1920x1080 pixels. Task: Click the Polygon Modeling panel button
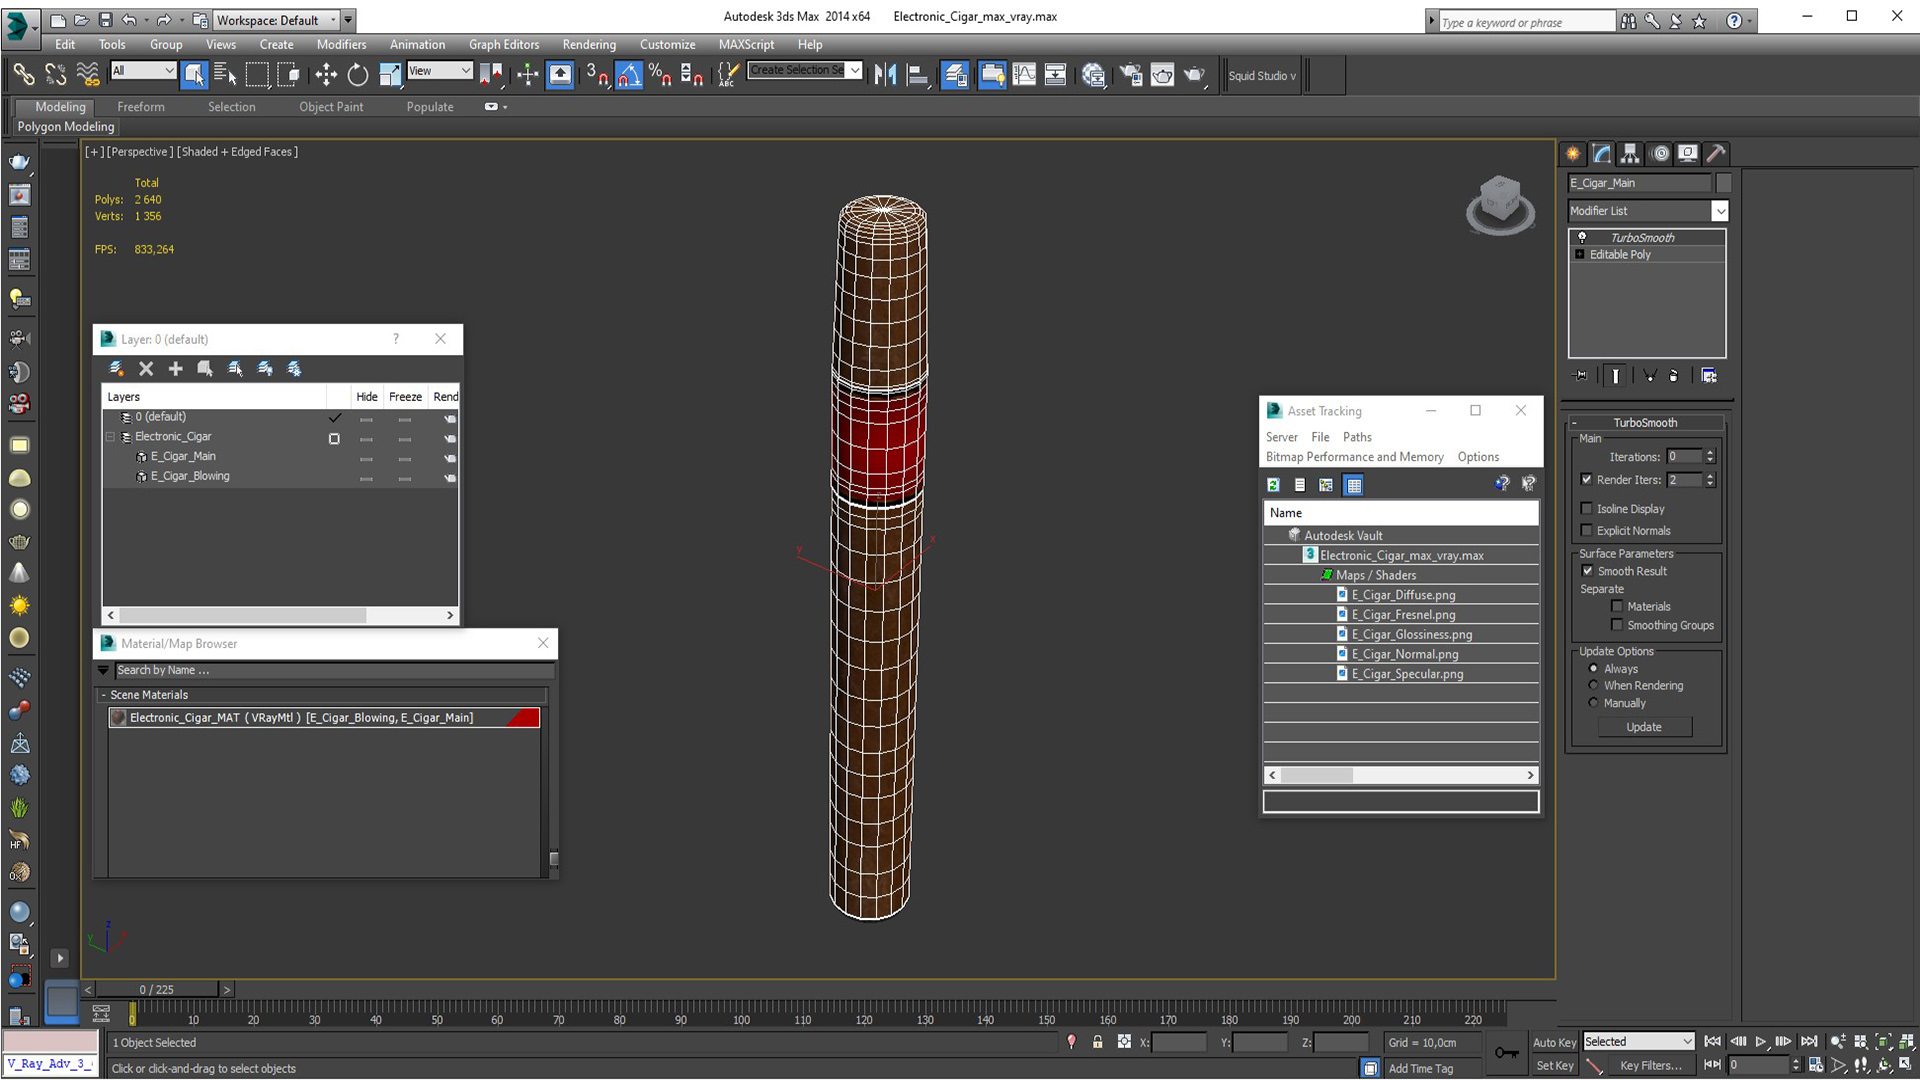click(66, 127)
